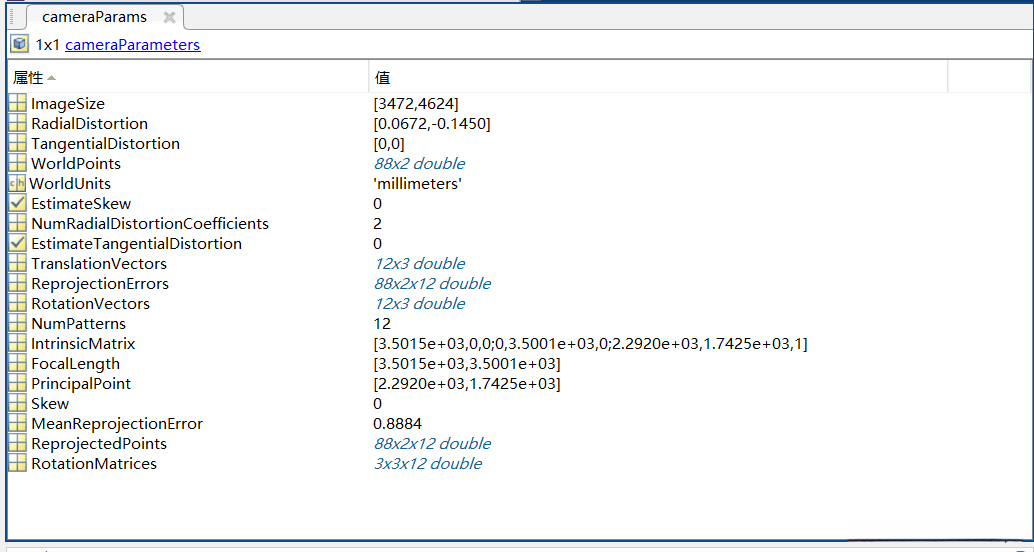Open the WorldPoints 88x2 double value
Screen dimensions: 1034x552
pyautogui.click(x=418, y=164)
